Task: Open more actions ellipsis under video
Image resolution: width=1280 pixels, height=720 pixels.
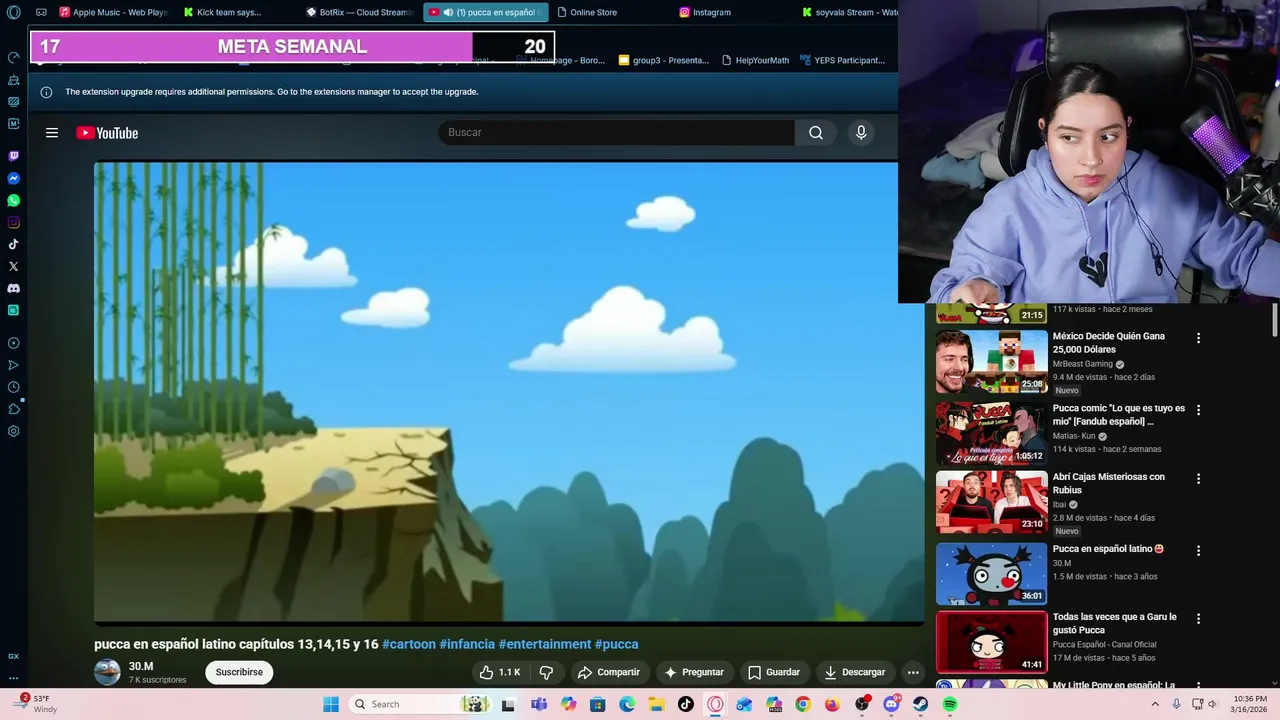Action: coord(913,672)
